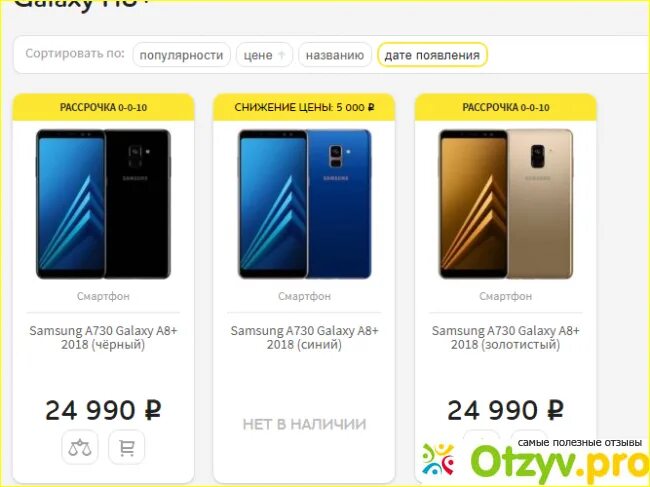The image size is (650, 487).
Task: Open Samsung A730 Galaxy A8+ 2018 (чёрный) link
Action: tap(103, 337)
